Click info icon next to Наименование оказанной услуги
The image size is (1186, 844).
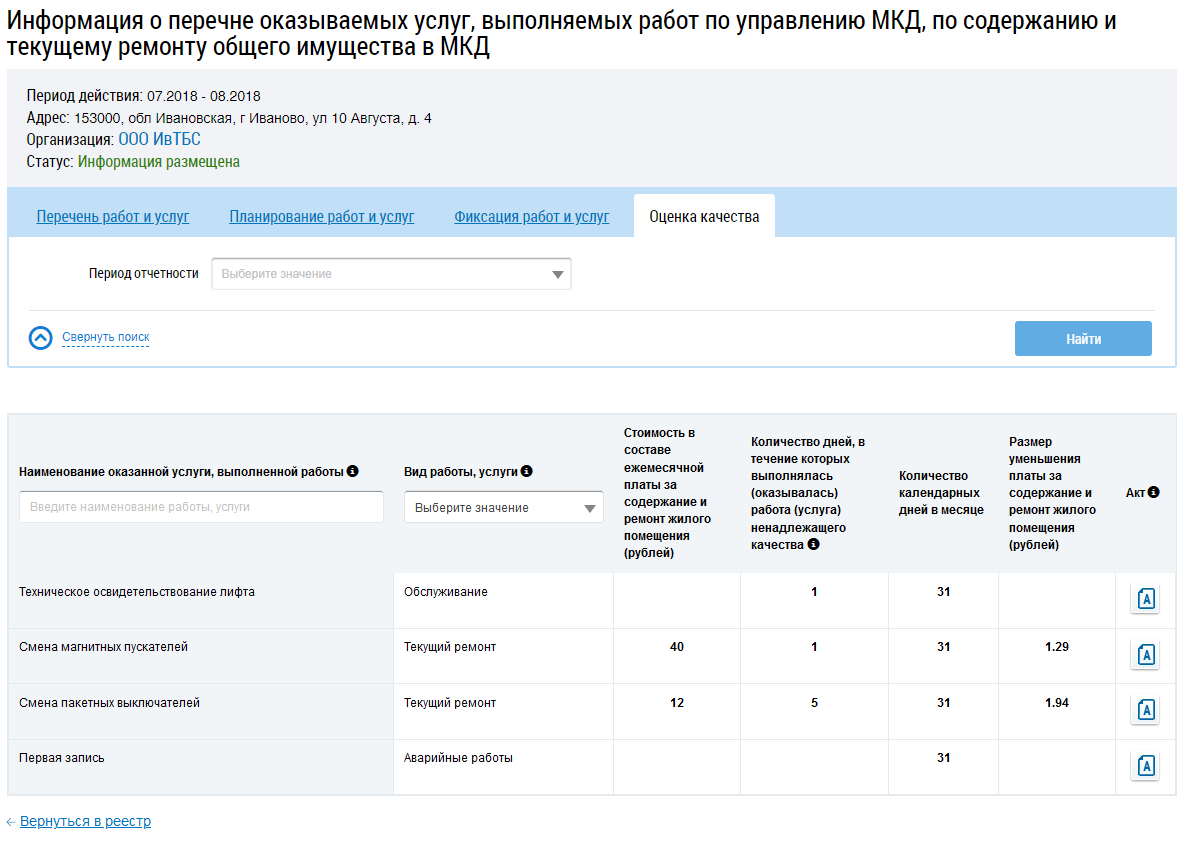(x=352, y=471)
